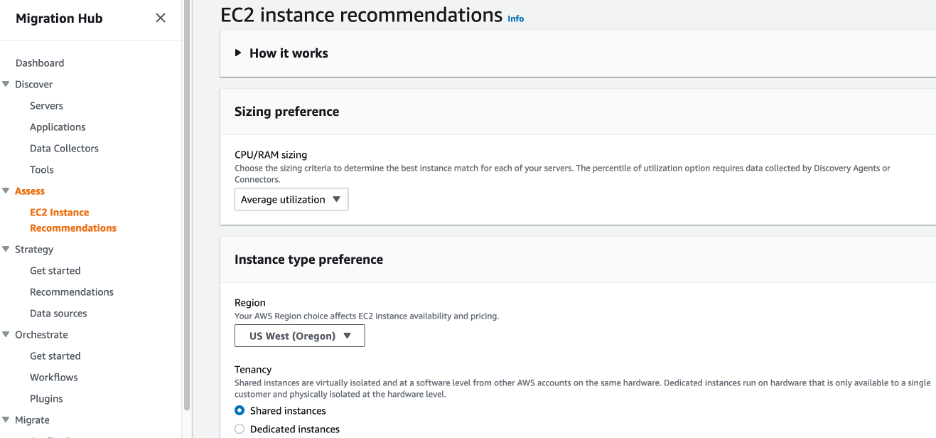
Task: Open the US West (Oregon) region dropdown
Action: coord(300,336)
